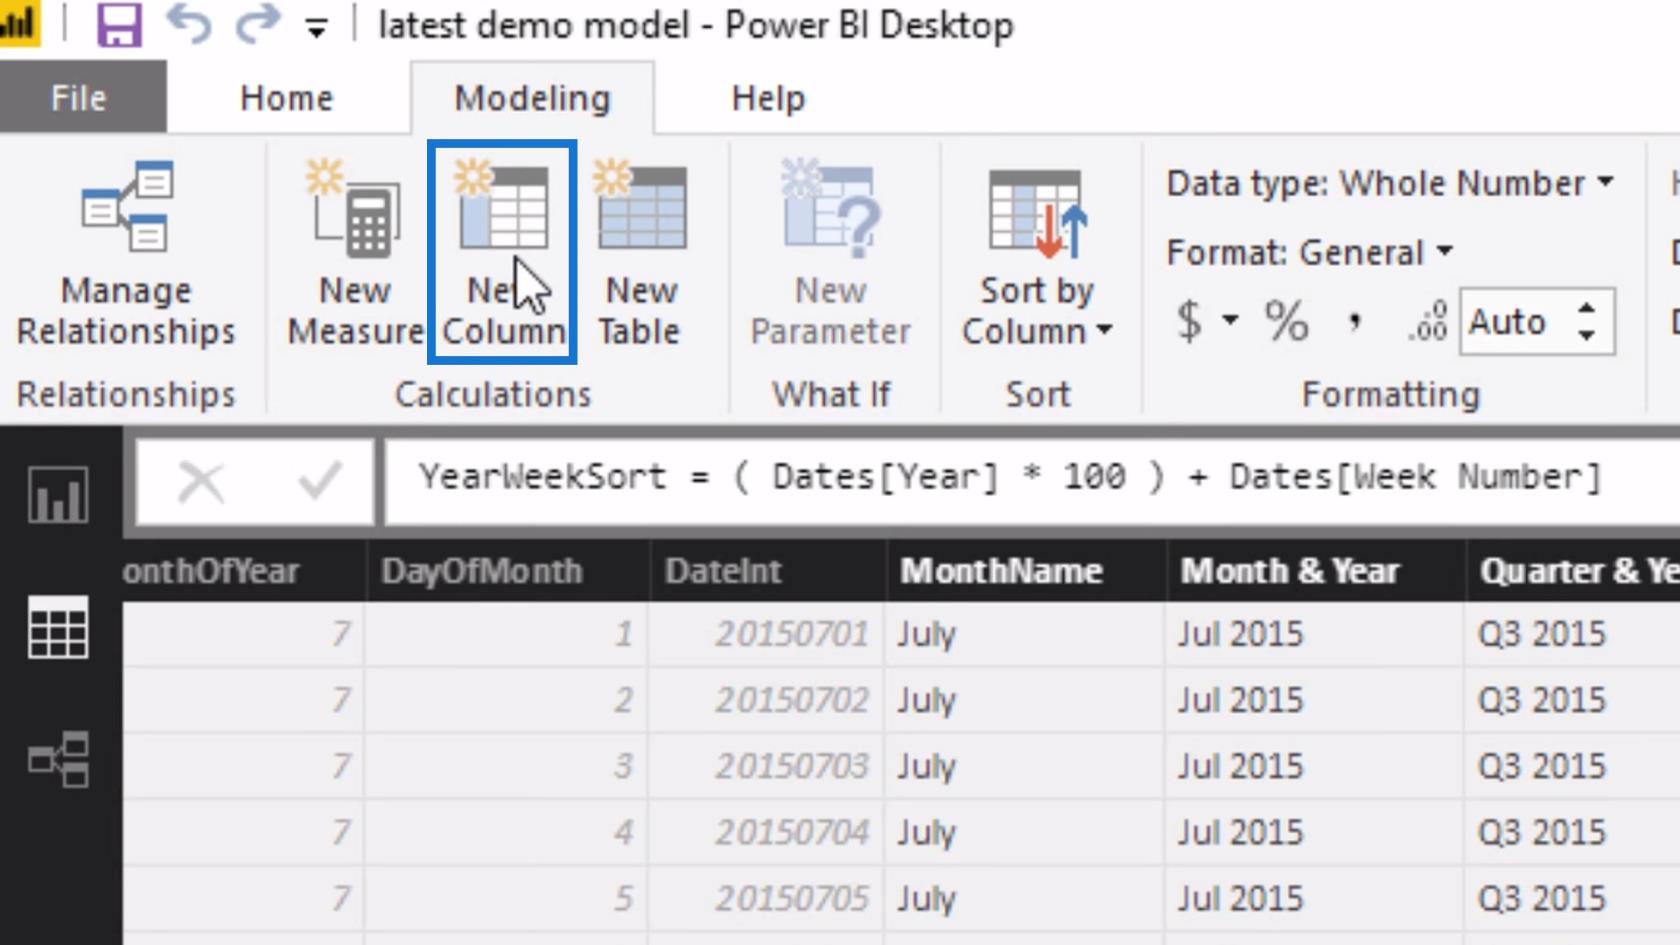The height and width of the screenshot is (945, 1680).
Task: Switch to Relationships model view in sidebar
Action: 58,759
